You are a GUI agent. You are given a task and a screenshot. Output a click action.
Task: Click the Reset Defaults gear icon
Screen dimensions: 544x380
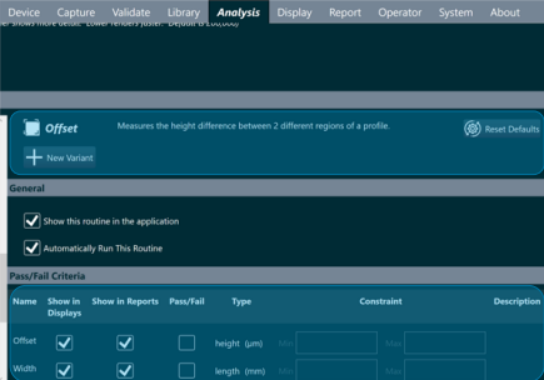coord(472,129)
